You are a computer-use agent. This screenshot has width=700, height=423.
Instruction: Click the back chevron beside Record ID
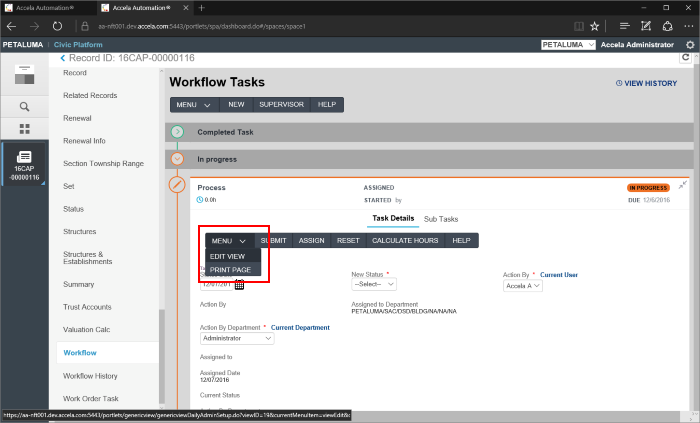click(x=62, y=59)
